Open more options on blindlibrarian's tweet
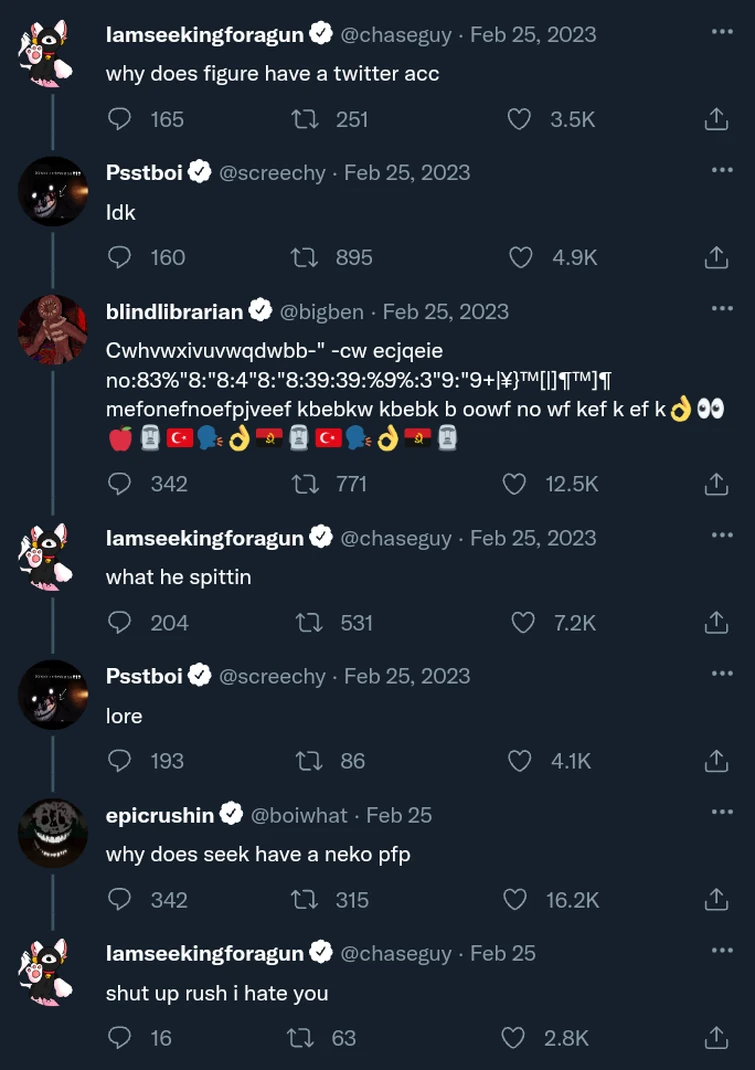This screenshot has width=755, height=1070. pos(722,309)
